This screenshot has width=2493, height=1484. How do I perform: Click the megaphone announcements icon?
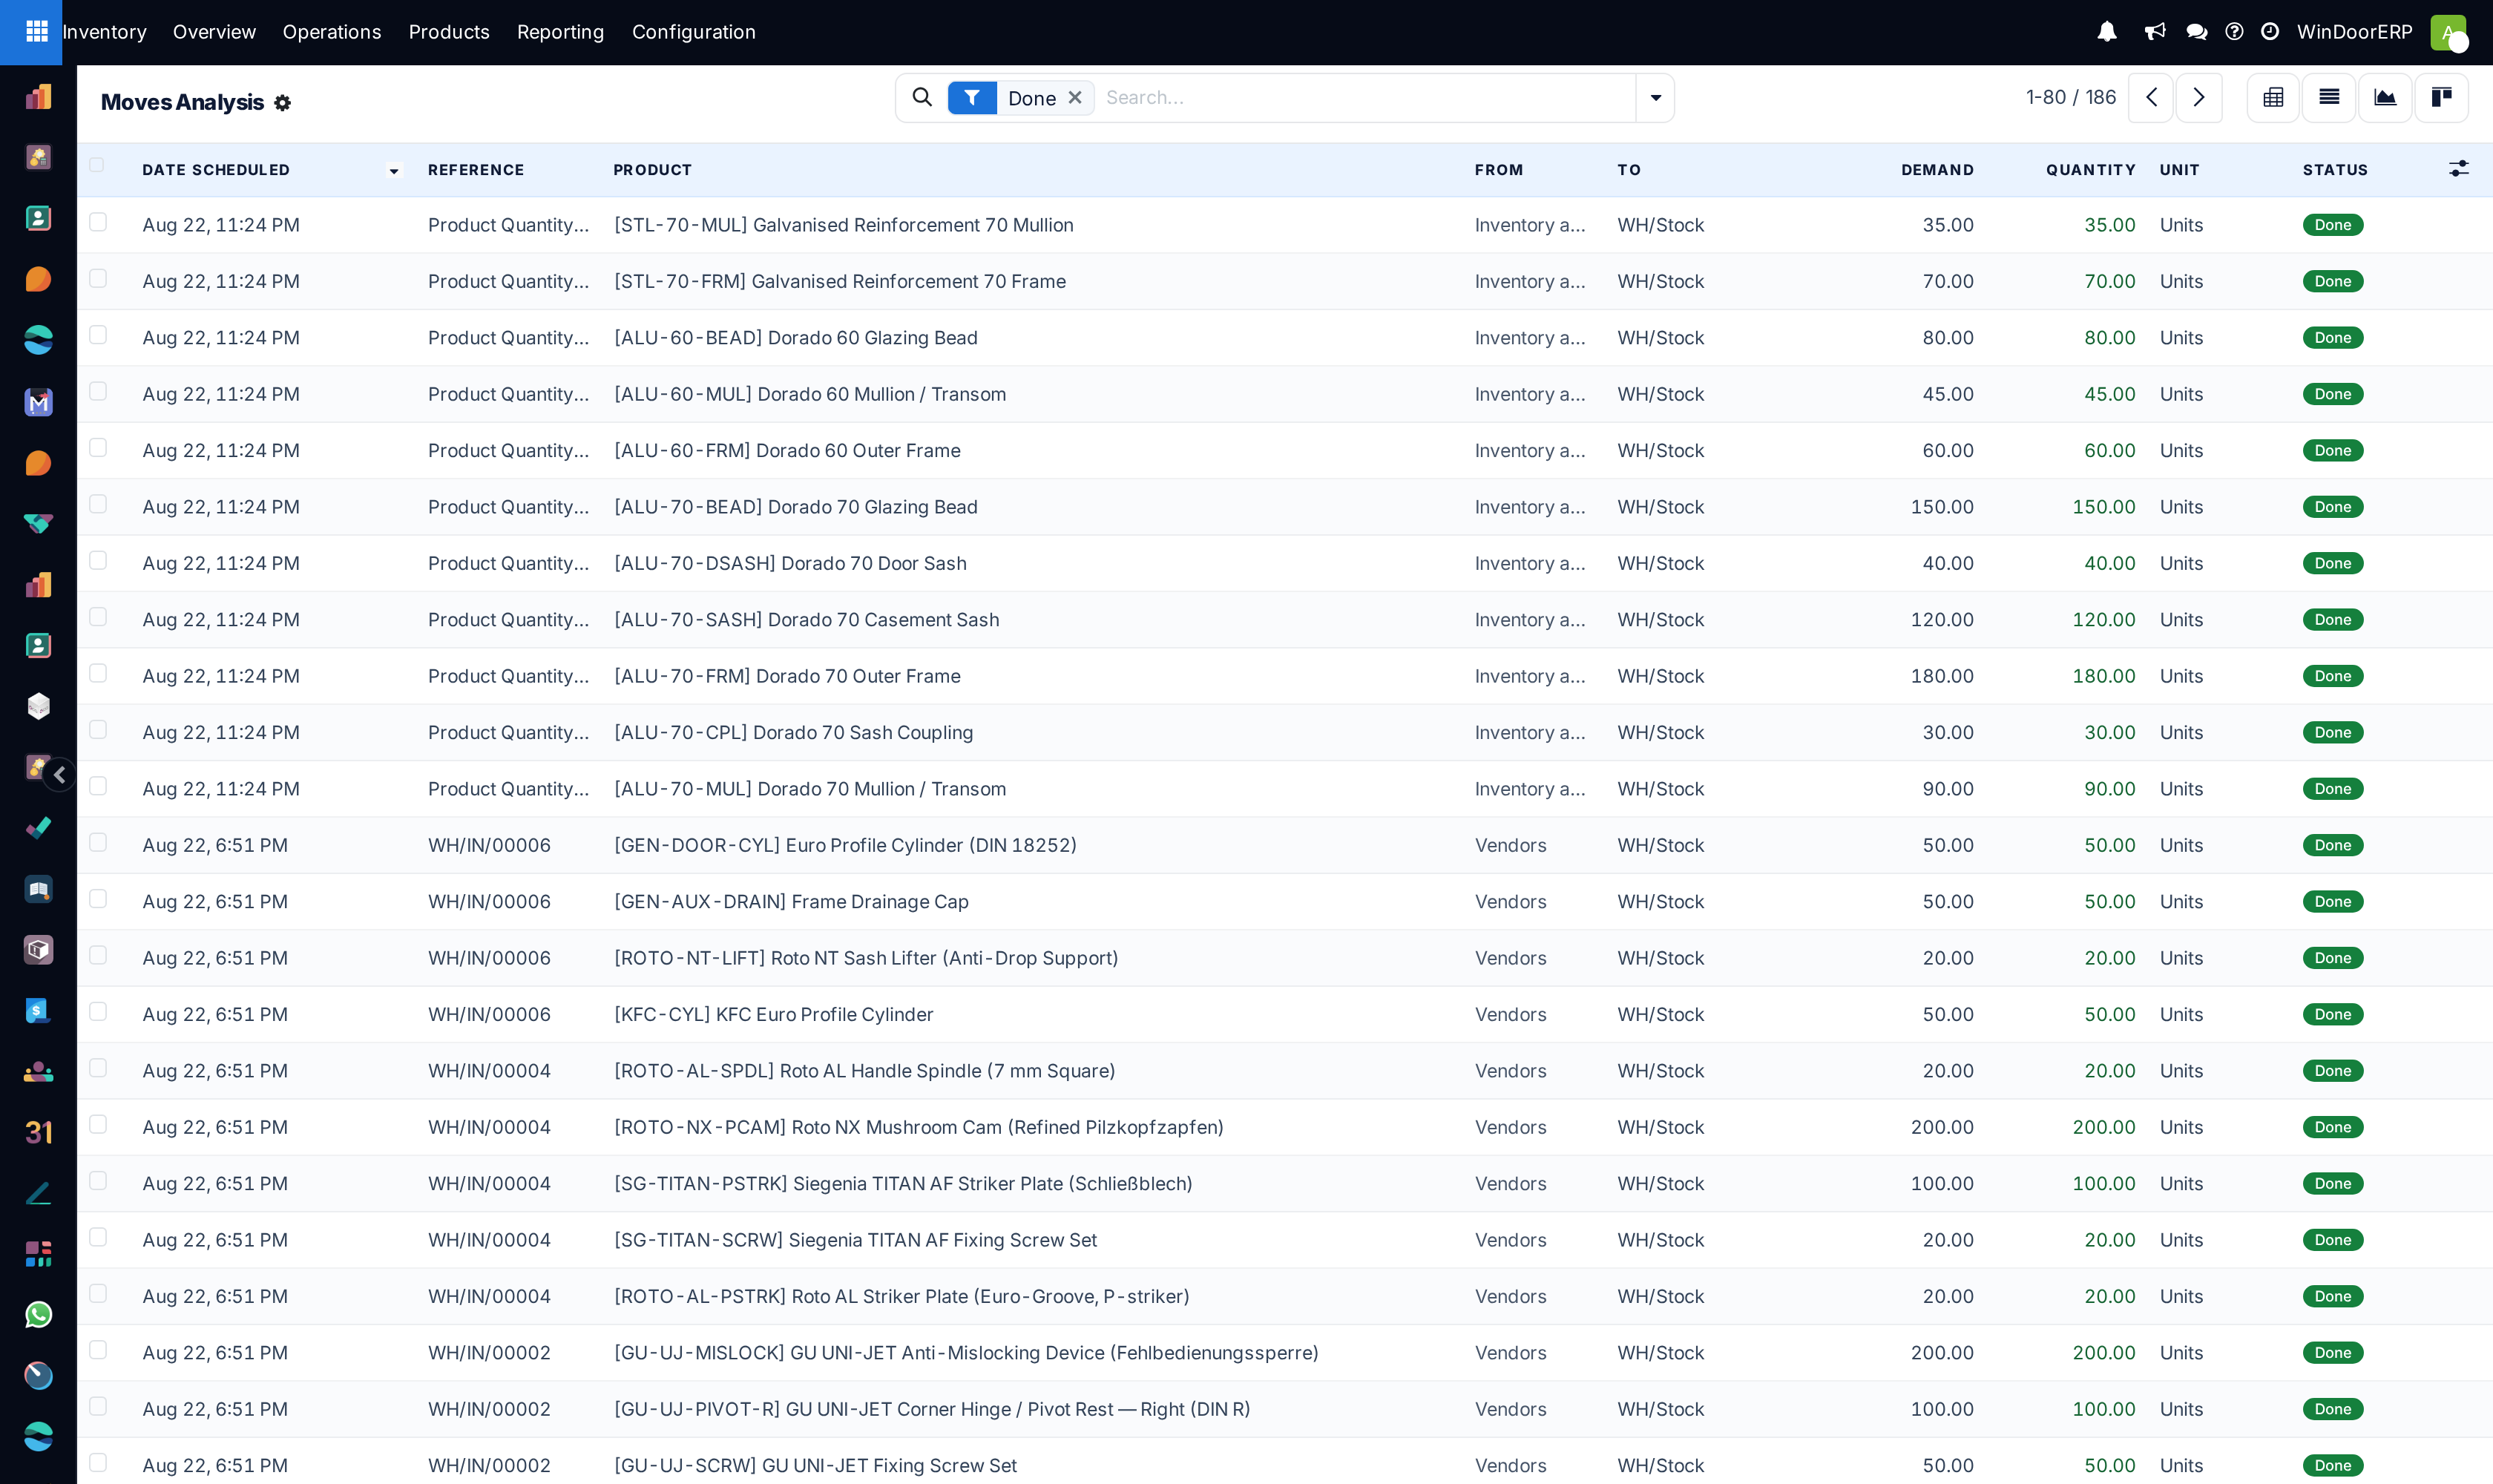click(x=2155, y=32)
